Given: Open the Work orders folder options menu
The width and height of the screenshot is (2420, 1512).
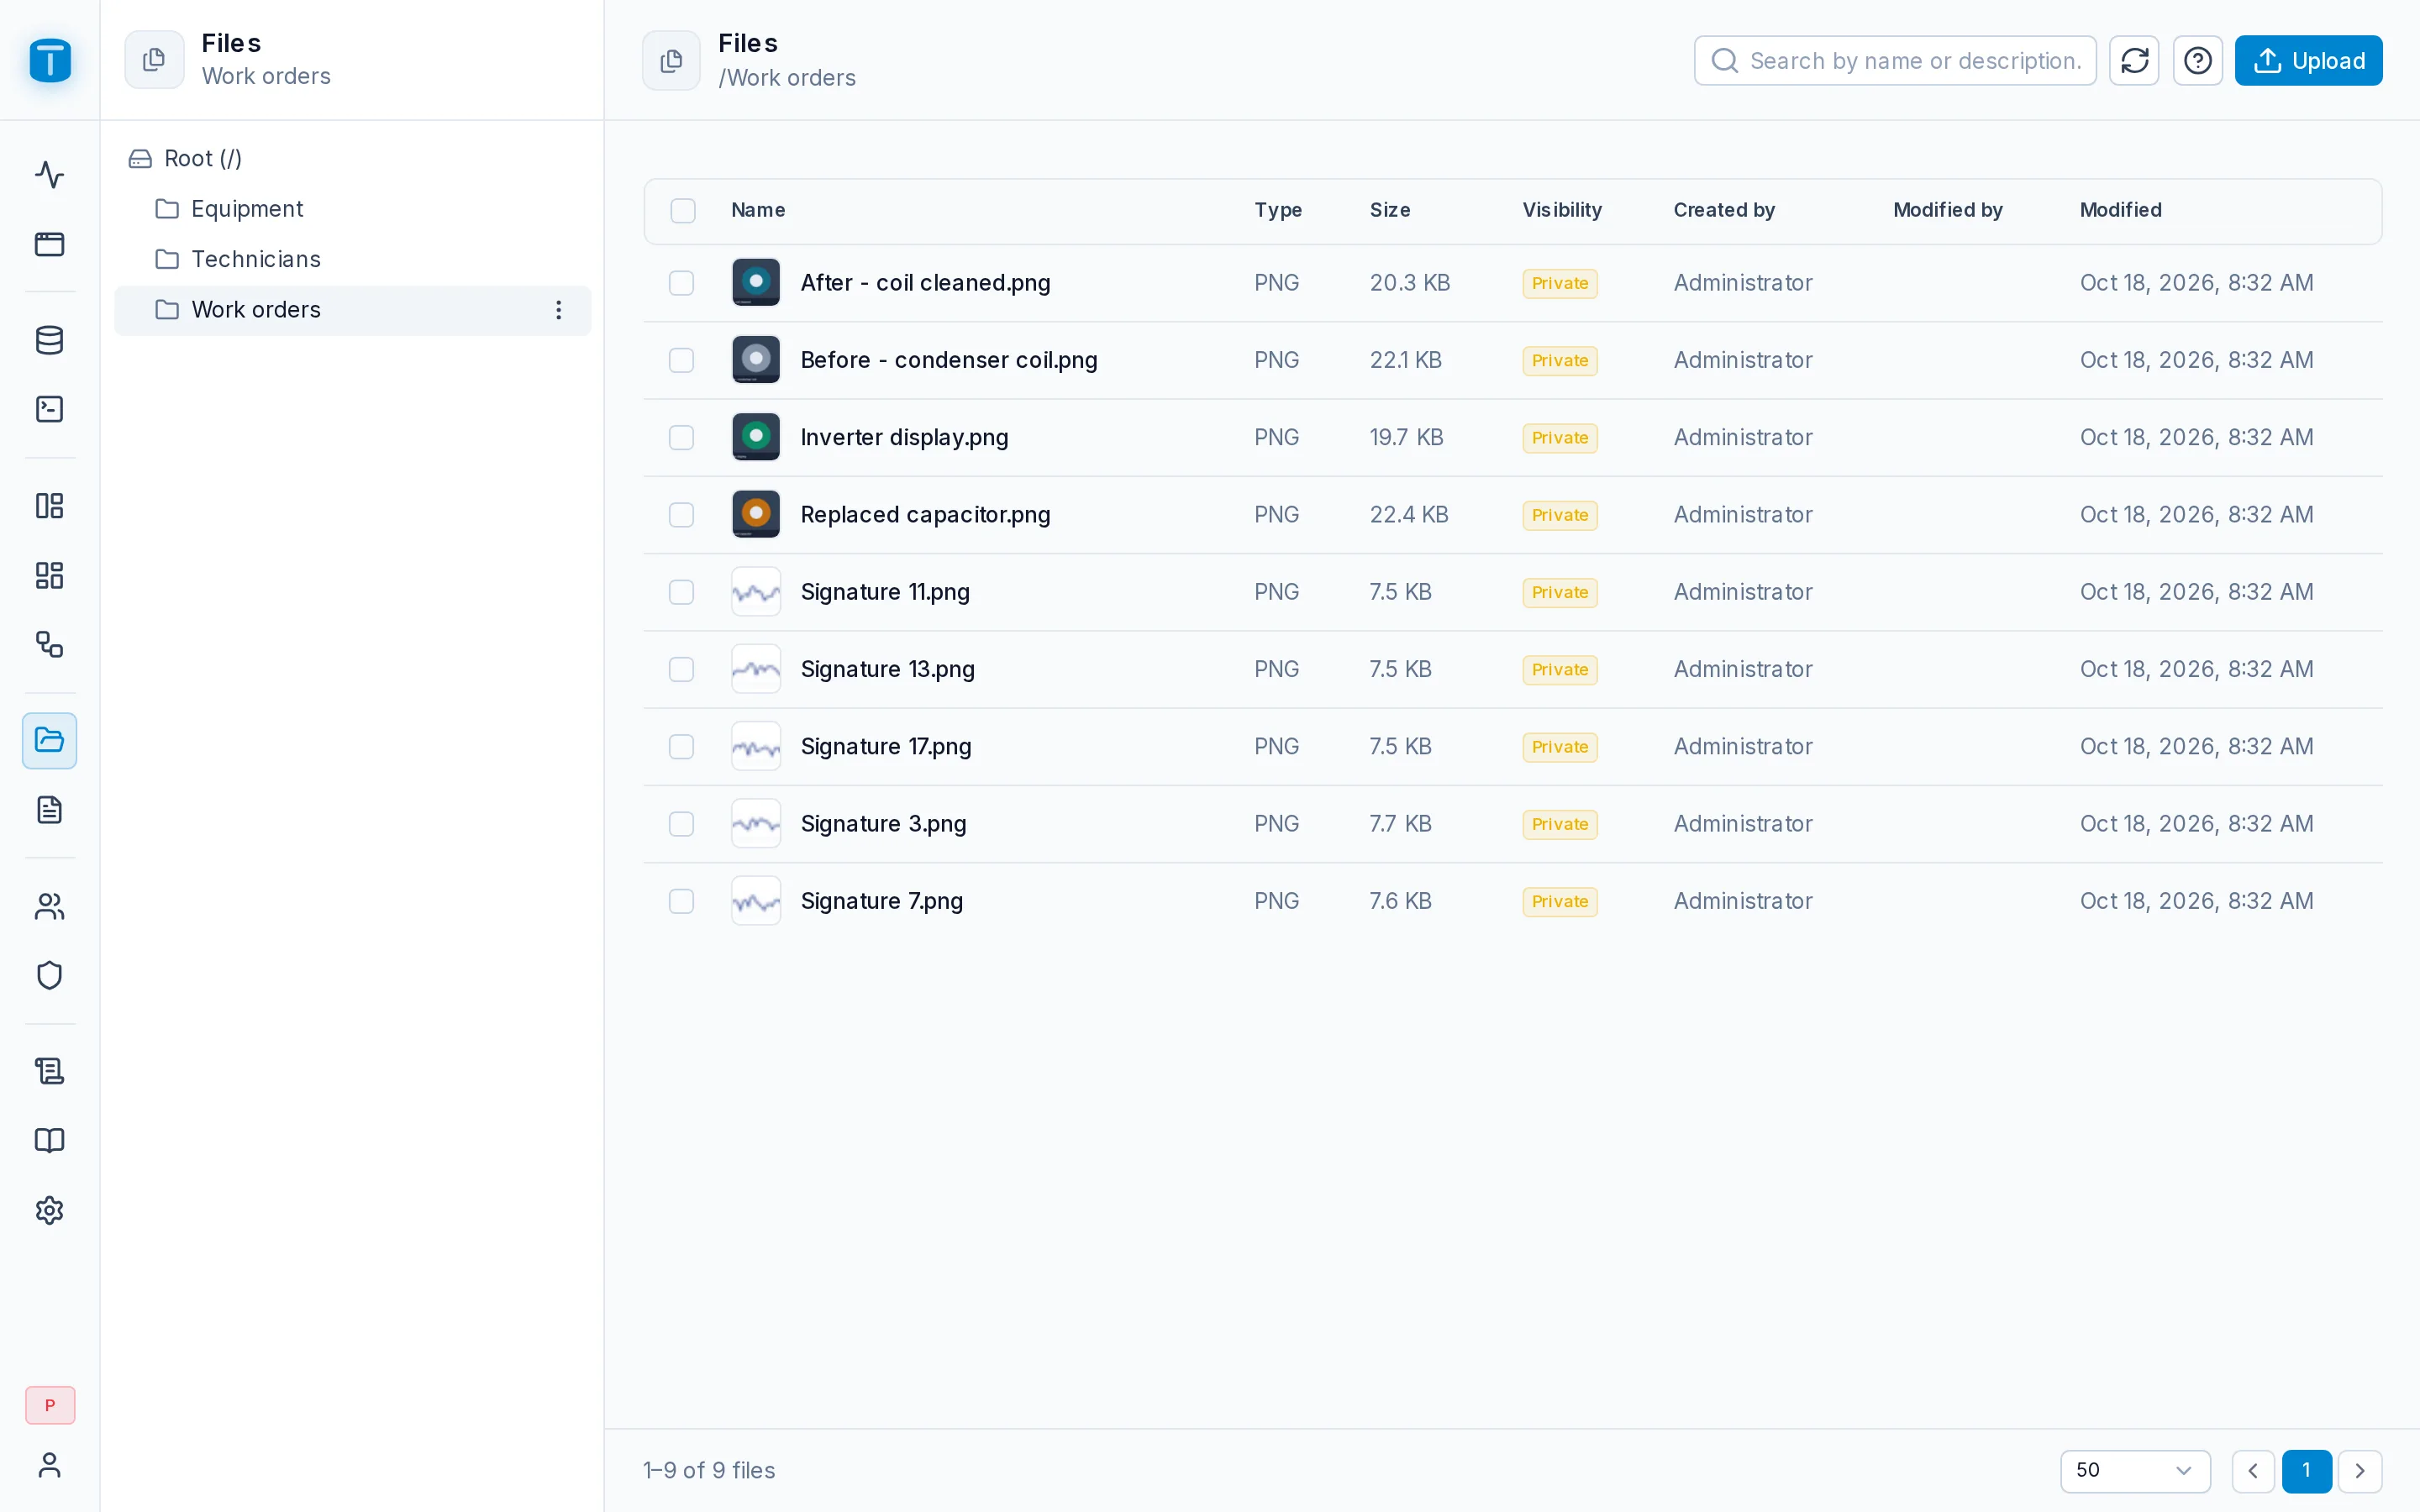Looking at the screenshot, I should (558, 310).
